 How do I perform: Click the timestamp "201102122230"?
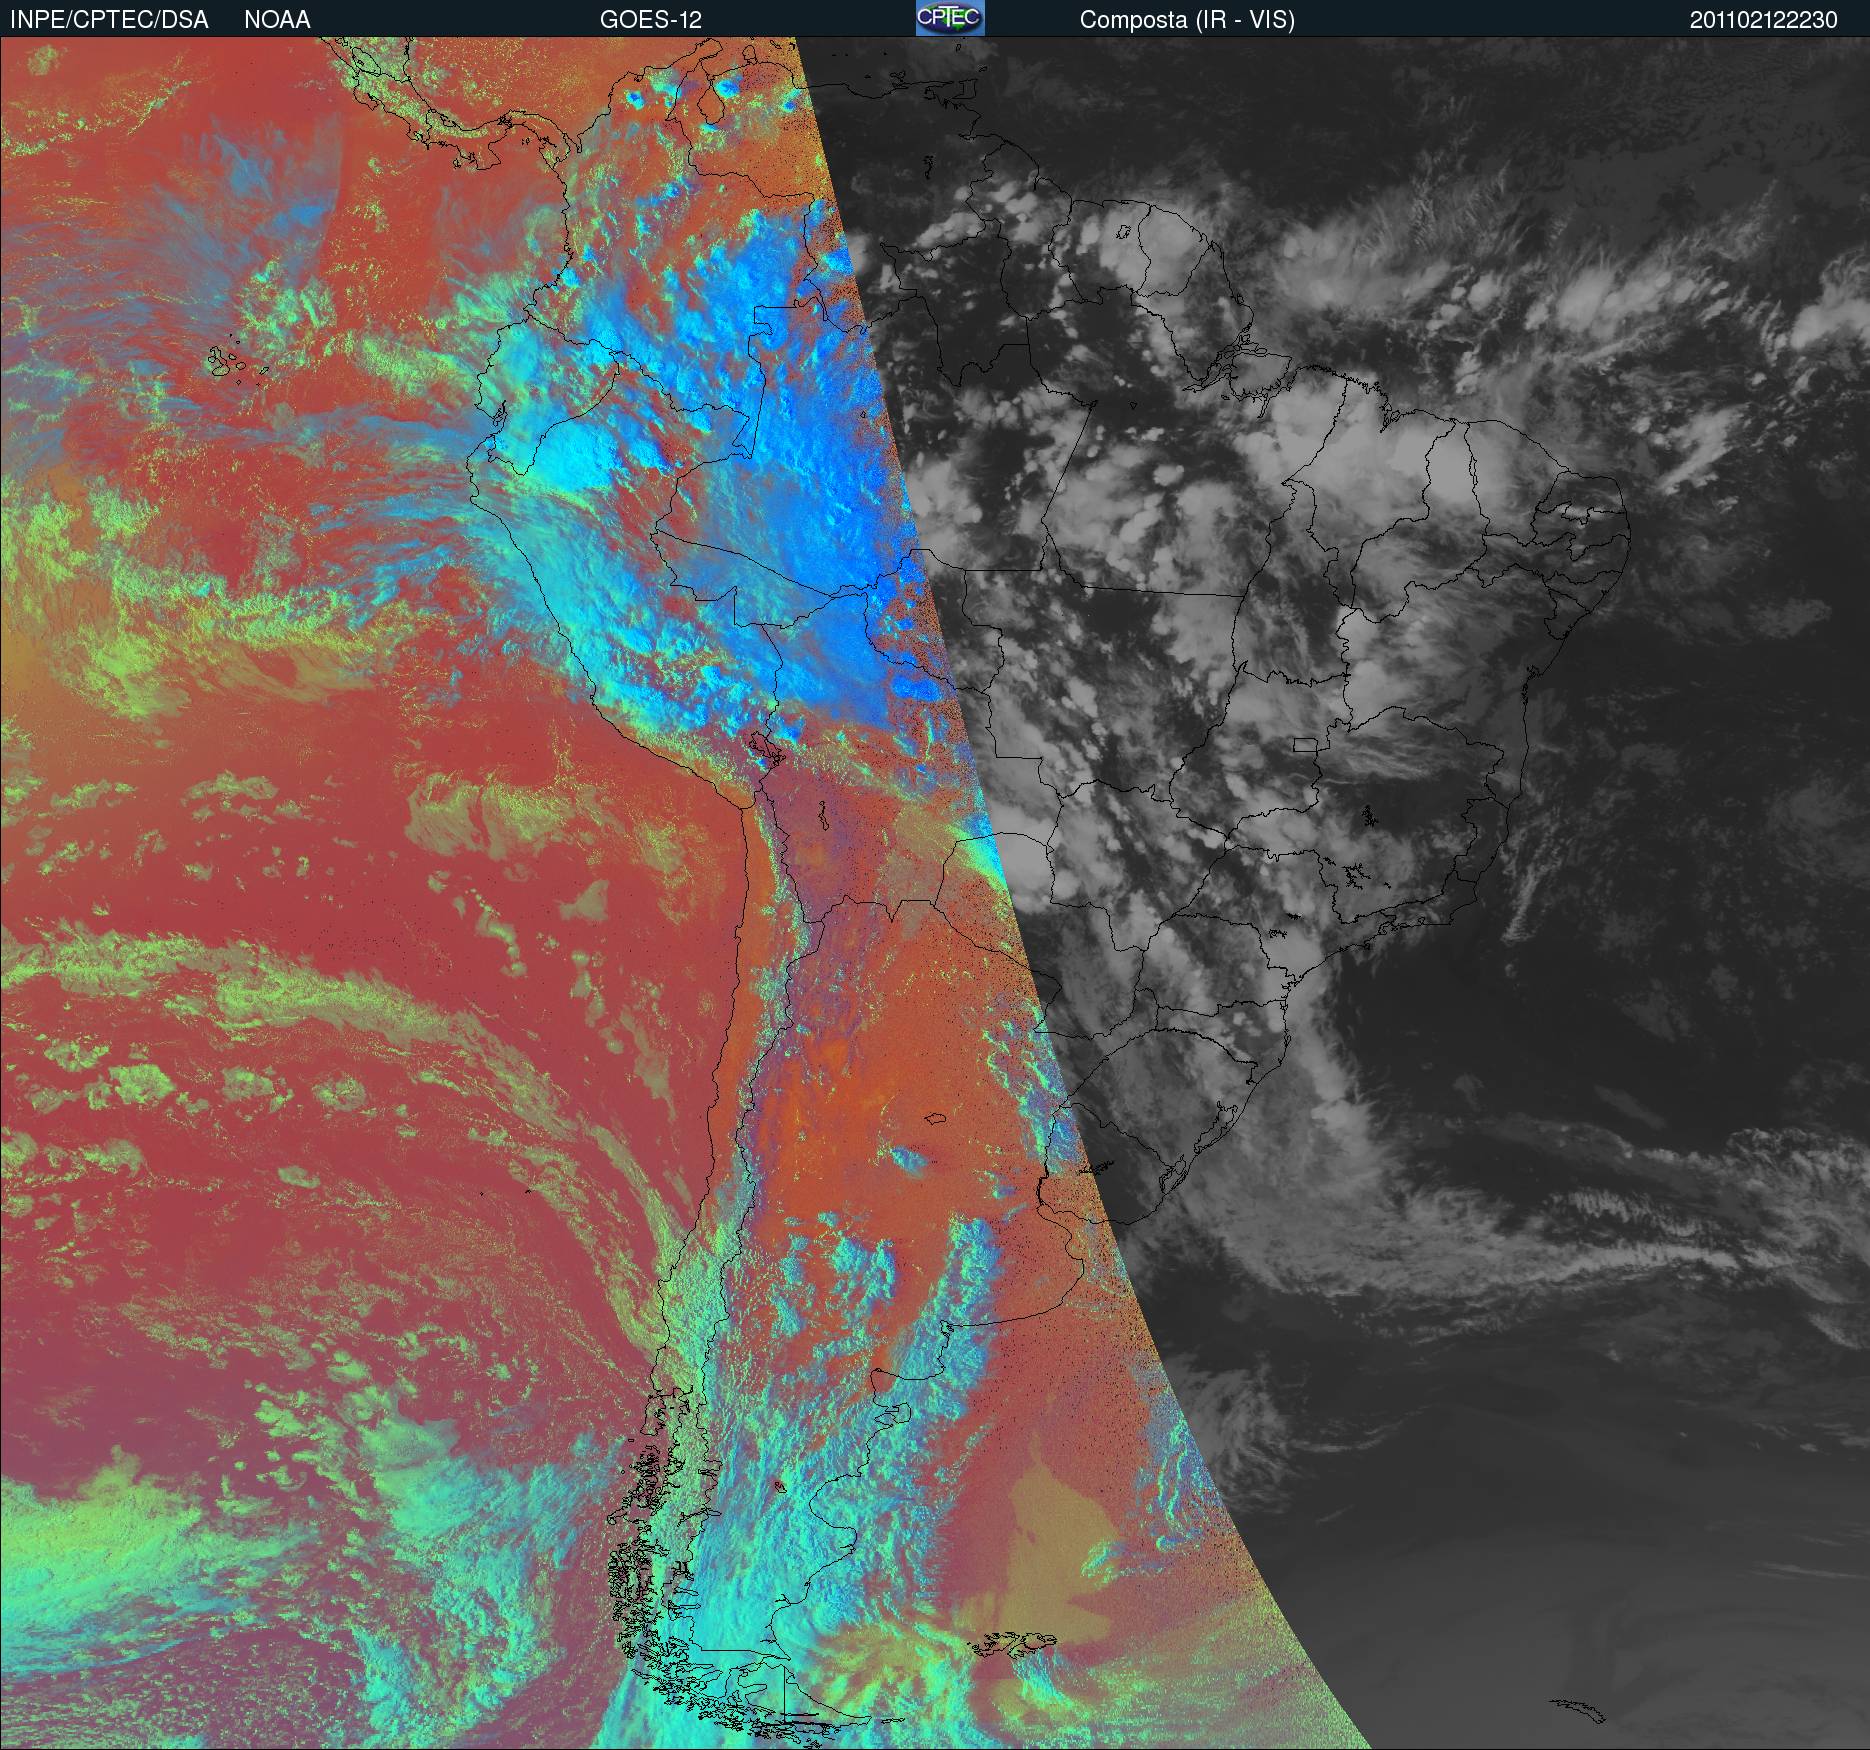pos(1764,20)
